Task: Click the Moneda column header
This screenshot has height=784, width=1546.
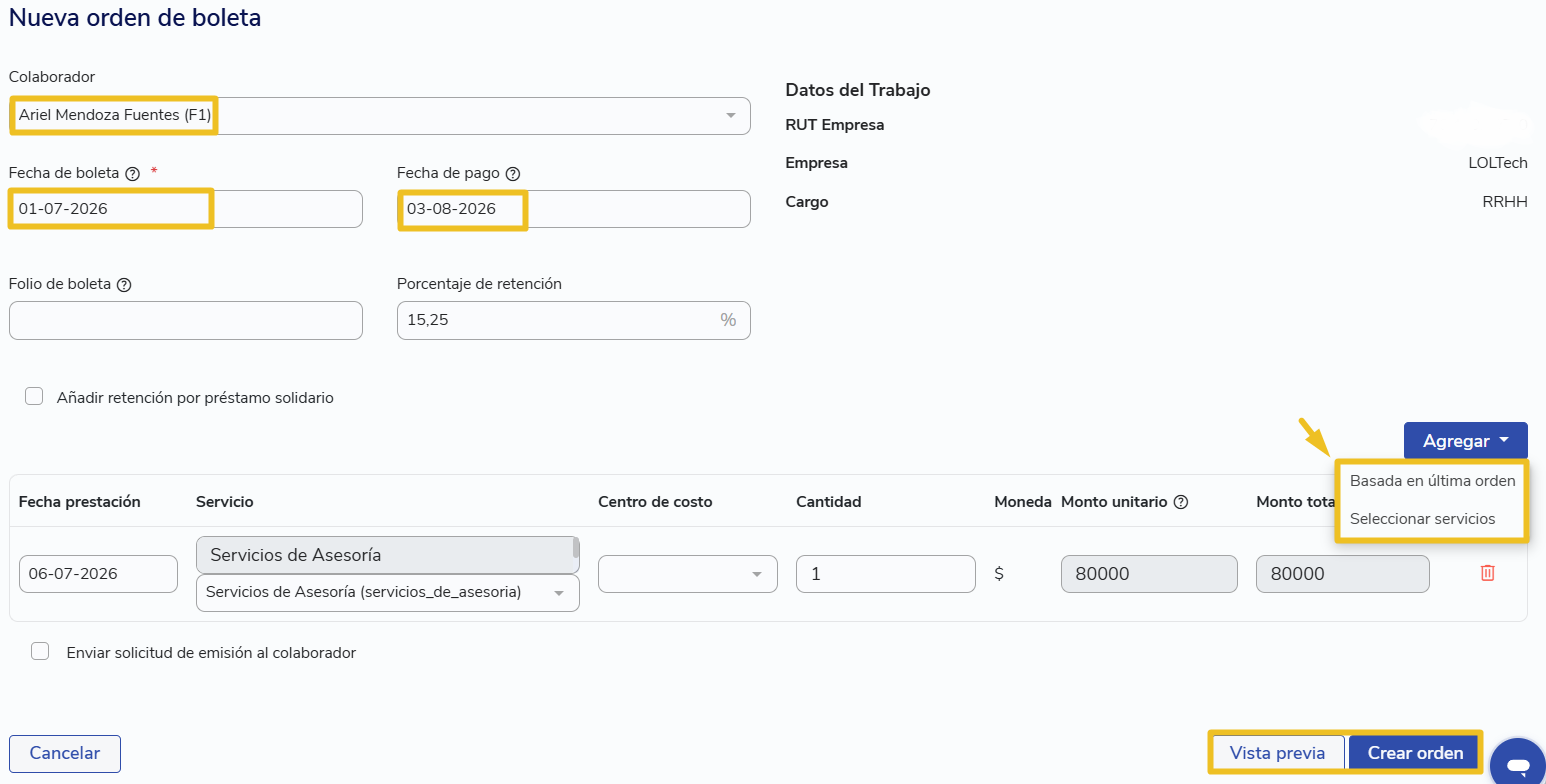Action: pyautogui.click(x=1023, y=502)
